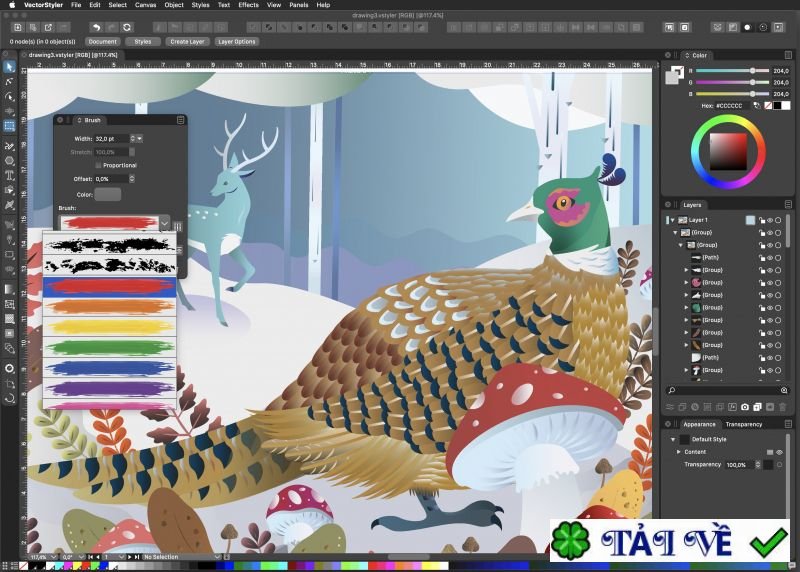This screenshot has height=572, width=800.
Task: Click the Create Layer button
Action: click(186, 42)
